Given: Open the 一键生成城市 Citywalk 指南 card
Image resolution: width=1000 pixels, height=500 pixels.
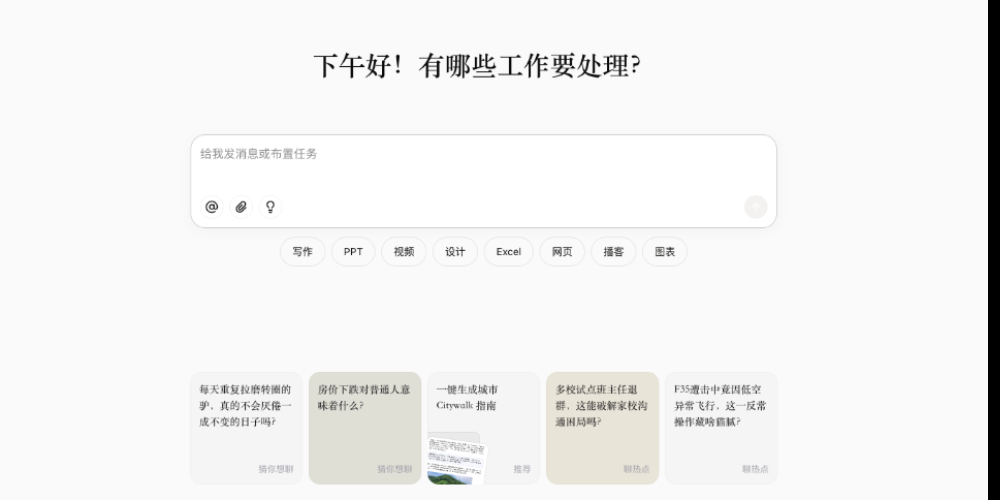Looking at the screenshot, I should (483, 398).
